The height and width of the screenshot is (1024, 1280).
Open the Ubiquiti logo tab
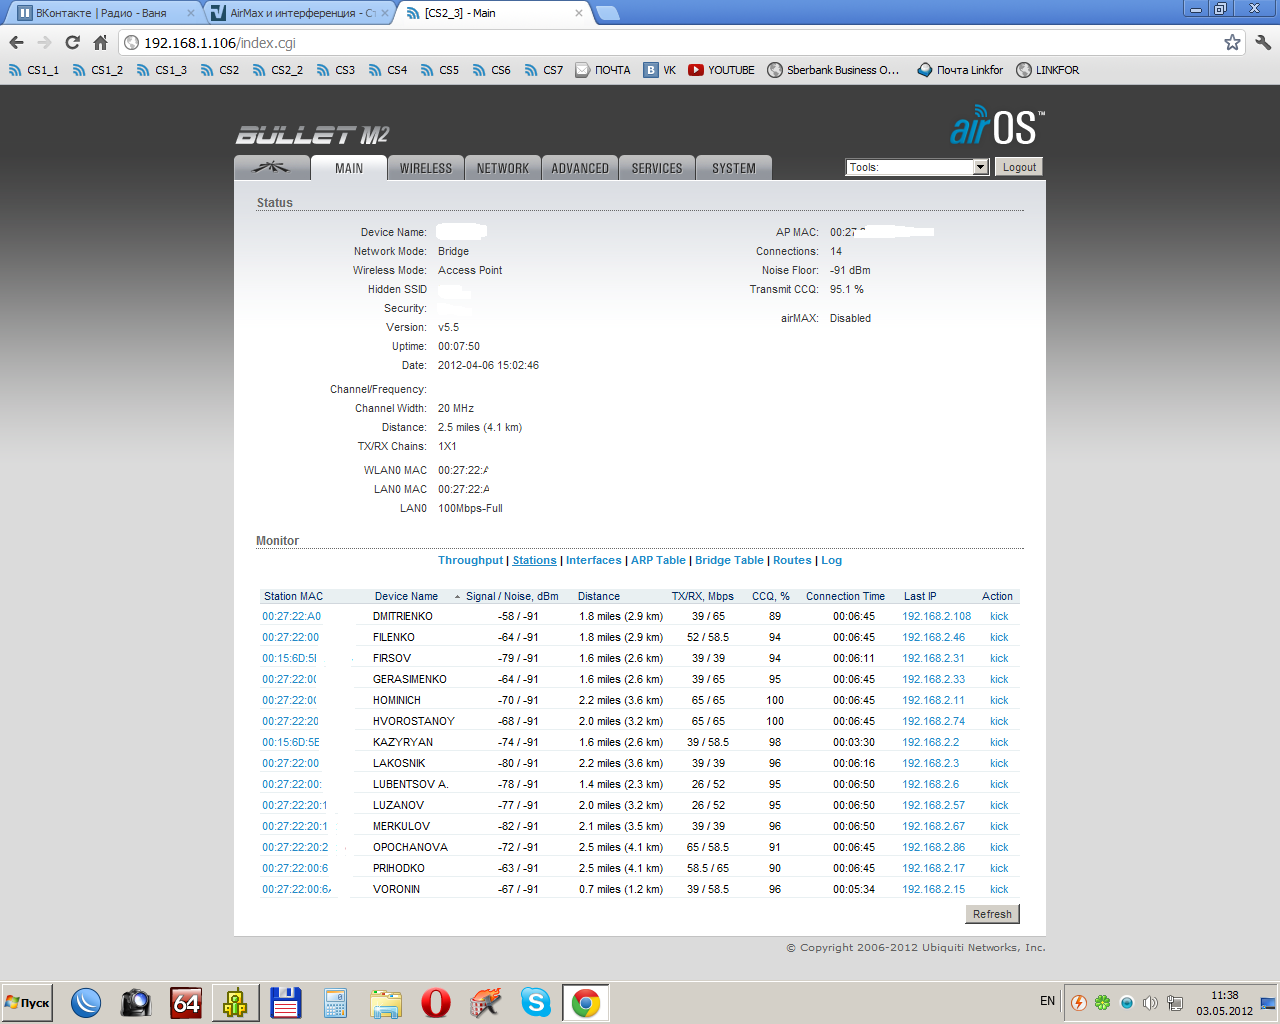click(x=271, y=167)
